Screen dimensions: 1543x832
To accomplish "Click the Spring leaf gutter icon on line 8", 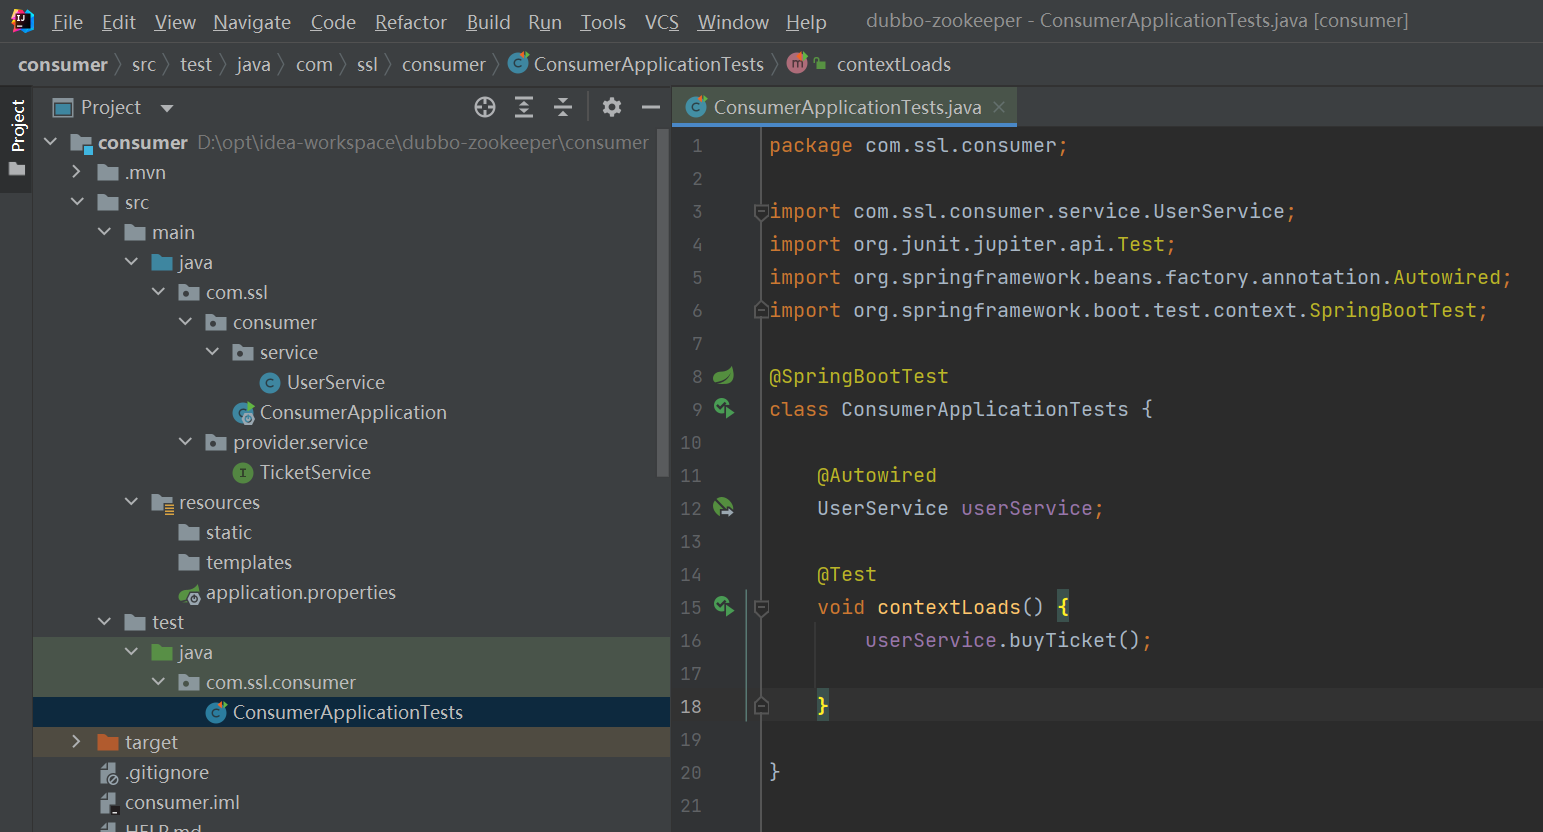I will [x=723, y=376].
